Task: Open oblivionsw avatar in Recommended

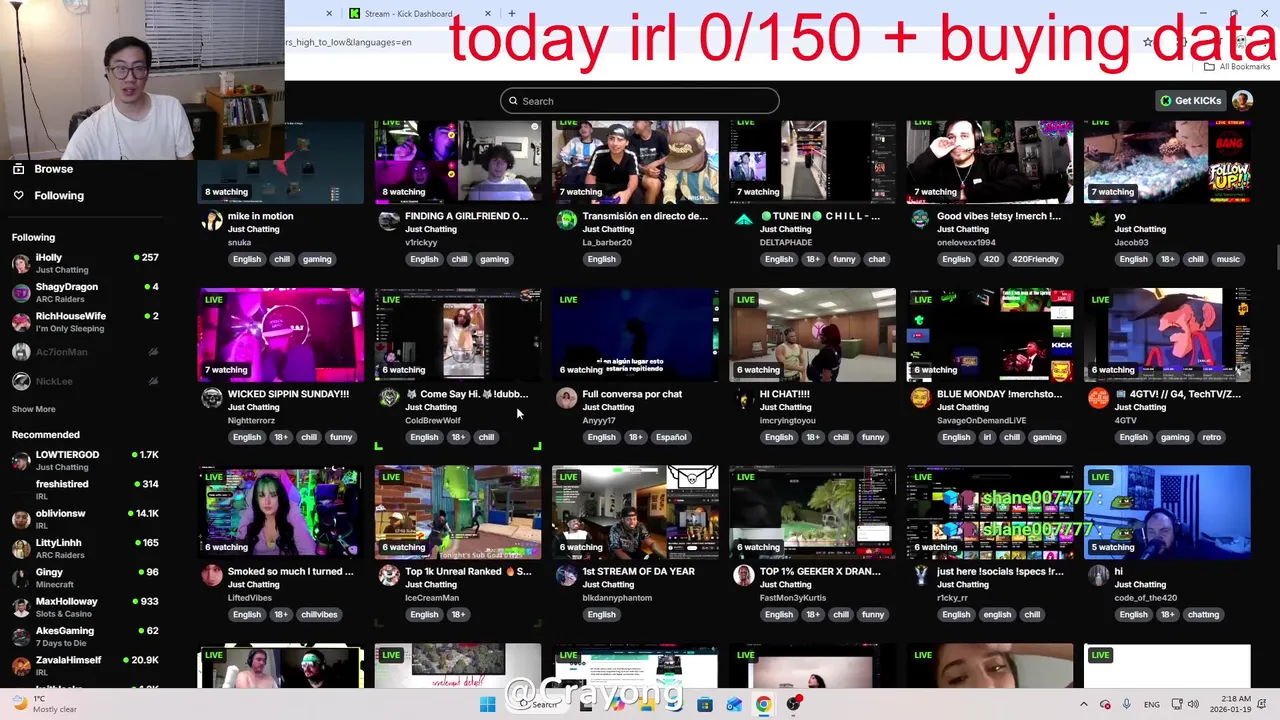Action: 21,519
